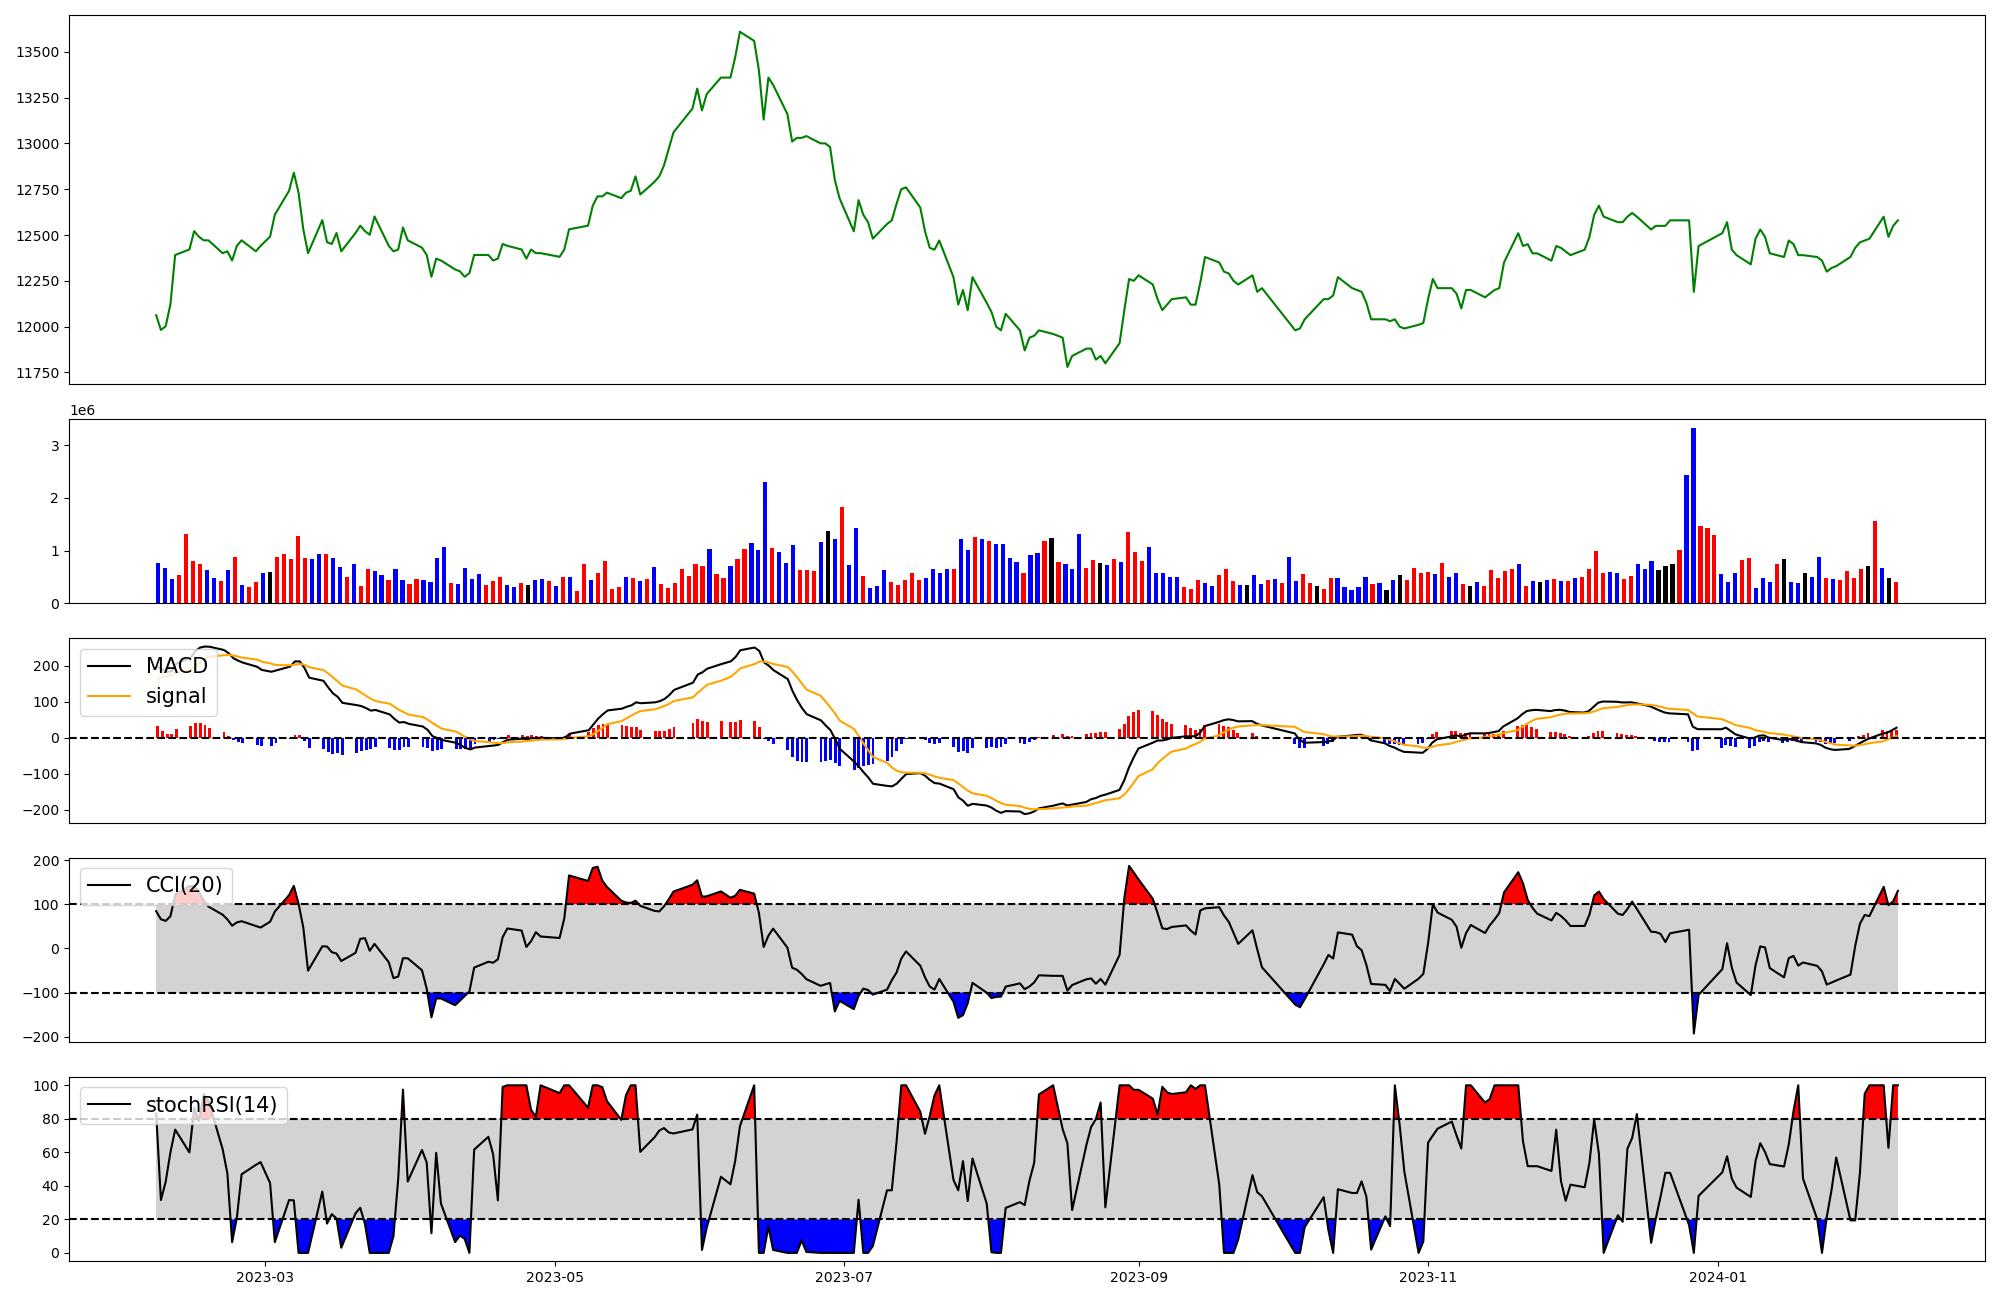Click the tallest blue volume bar
Image resolution: width=2000 pixels, height=1300 pixels.
tap(1693, 515)
